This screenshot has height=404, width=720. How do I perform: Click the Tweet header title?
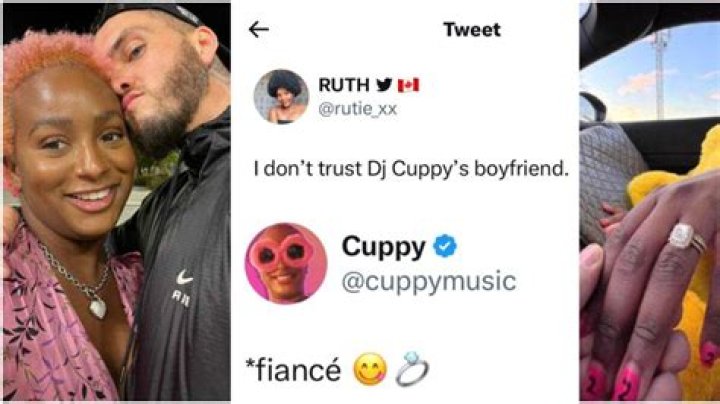472,30
